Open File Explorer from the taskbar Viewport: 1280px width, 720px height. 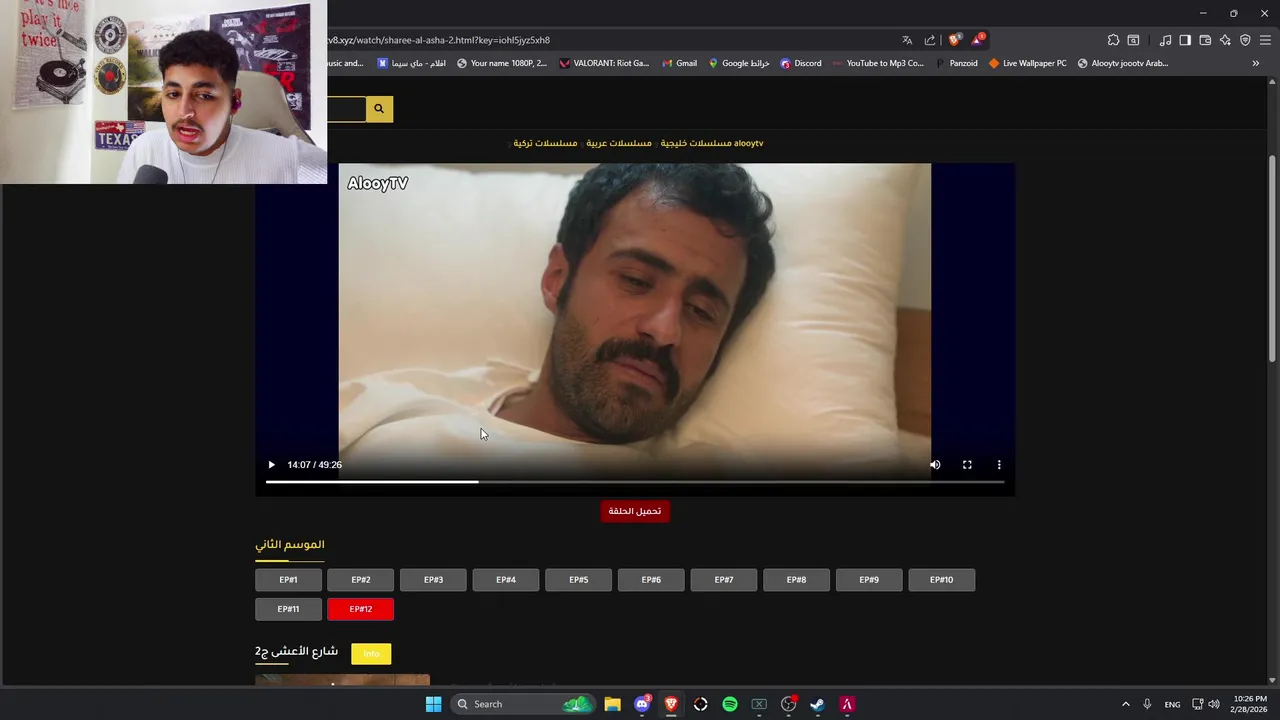click(612, 704)
